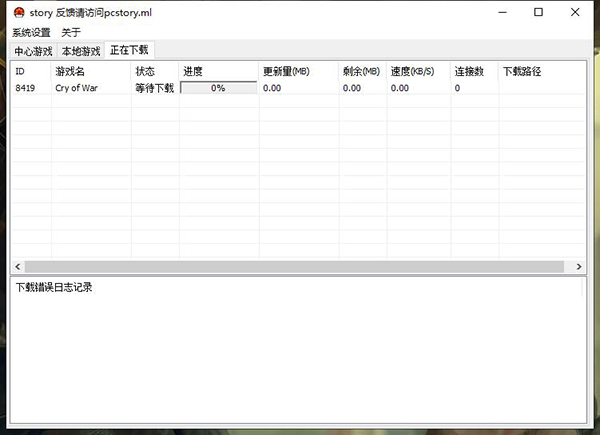This screenshot has height=435, width=600.
Task: Click the 进度 column header
Action: pos(218,72)
